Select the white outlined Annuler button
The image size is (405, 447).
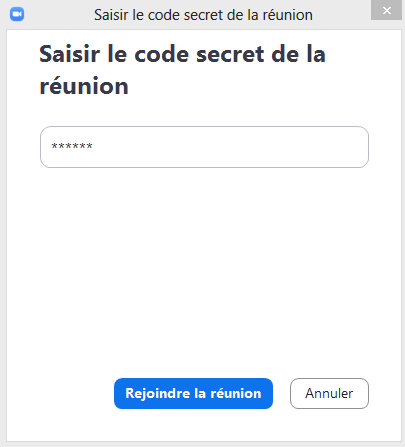329,393
